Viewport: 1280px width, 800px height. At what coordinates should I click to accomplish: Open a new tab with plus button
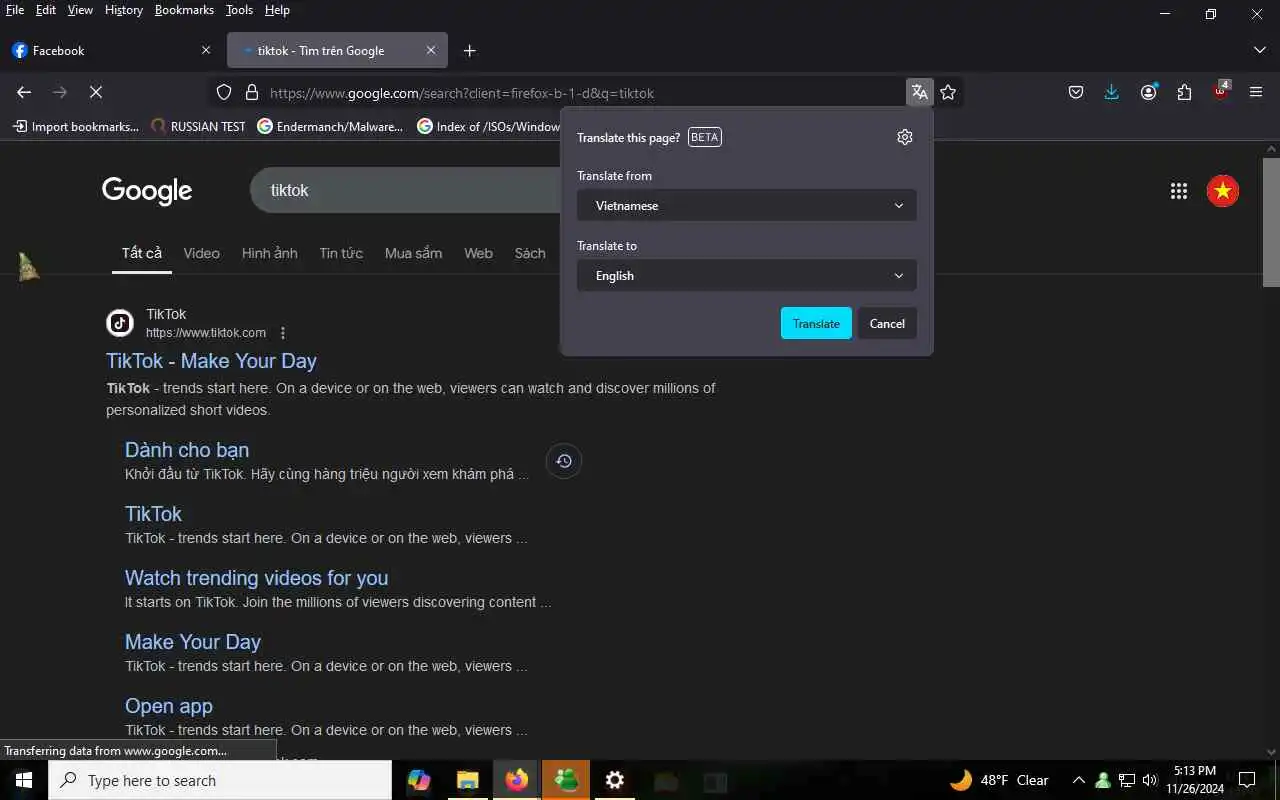(x=470, y=51)
